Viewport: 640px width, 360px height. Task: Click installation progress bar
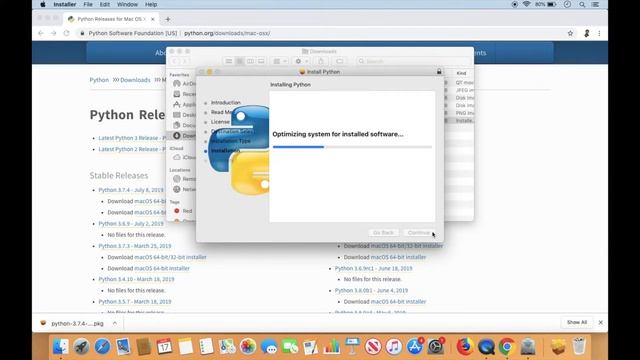point(352,147)
